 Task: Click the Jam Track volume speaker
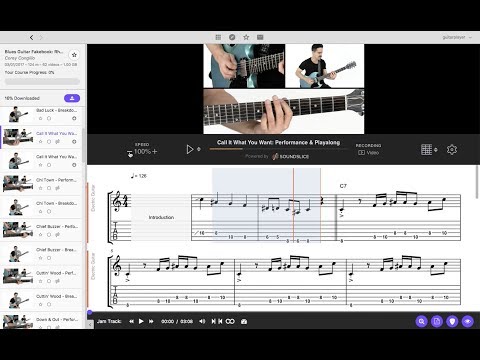(x=202, y=321)
